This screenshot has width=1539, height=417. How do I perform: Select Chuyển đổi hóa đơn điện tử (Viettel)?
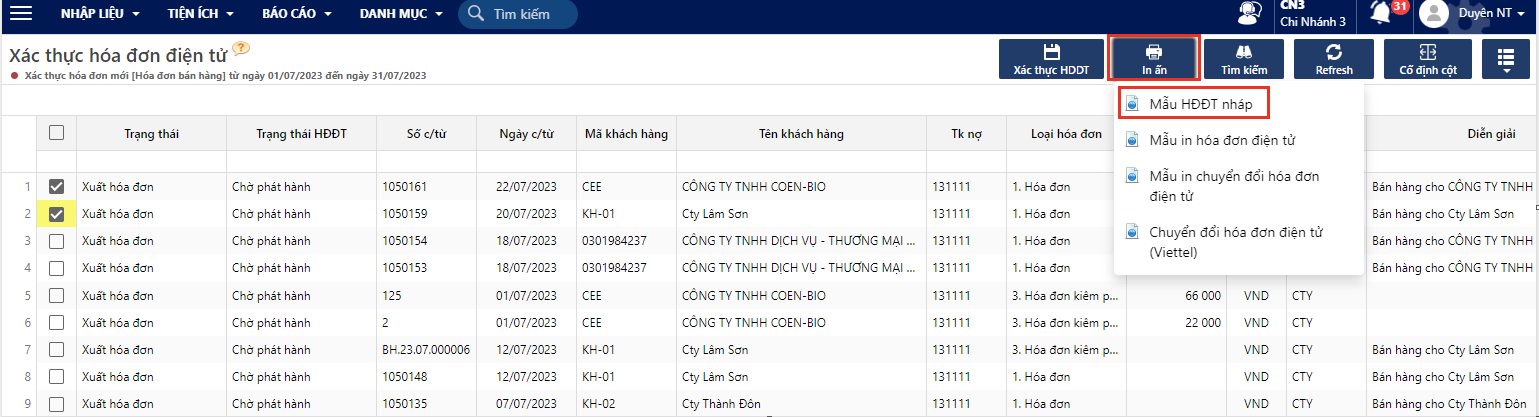1235,242
